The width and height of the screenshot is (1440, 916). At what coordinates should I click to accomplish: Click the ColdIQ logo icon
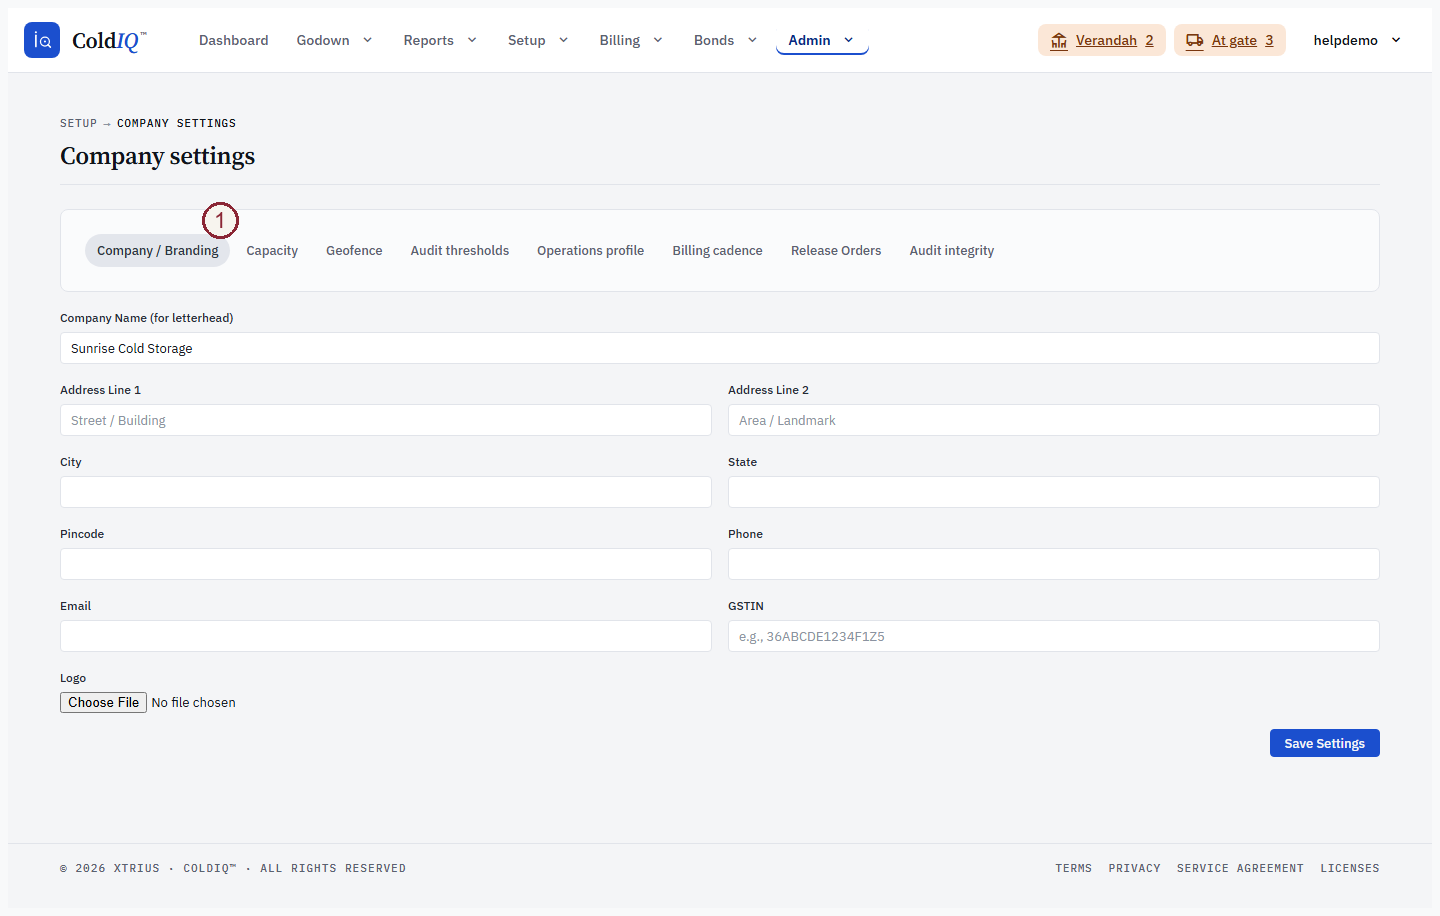[42, 40]
